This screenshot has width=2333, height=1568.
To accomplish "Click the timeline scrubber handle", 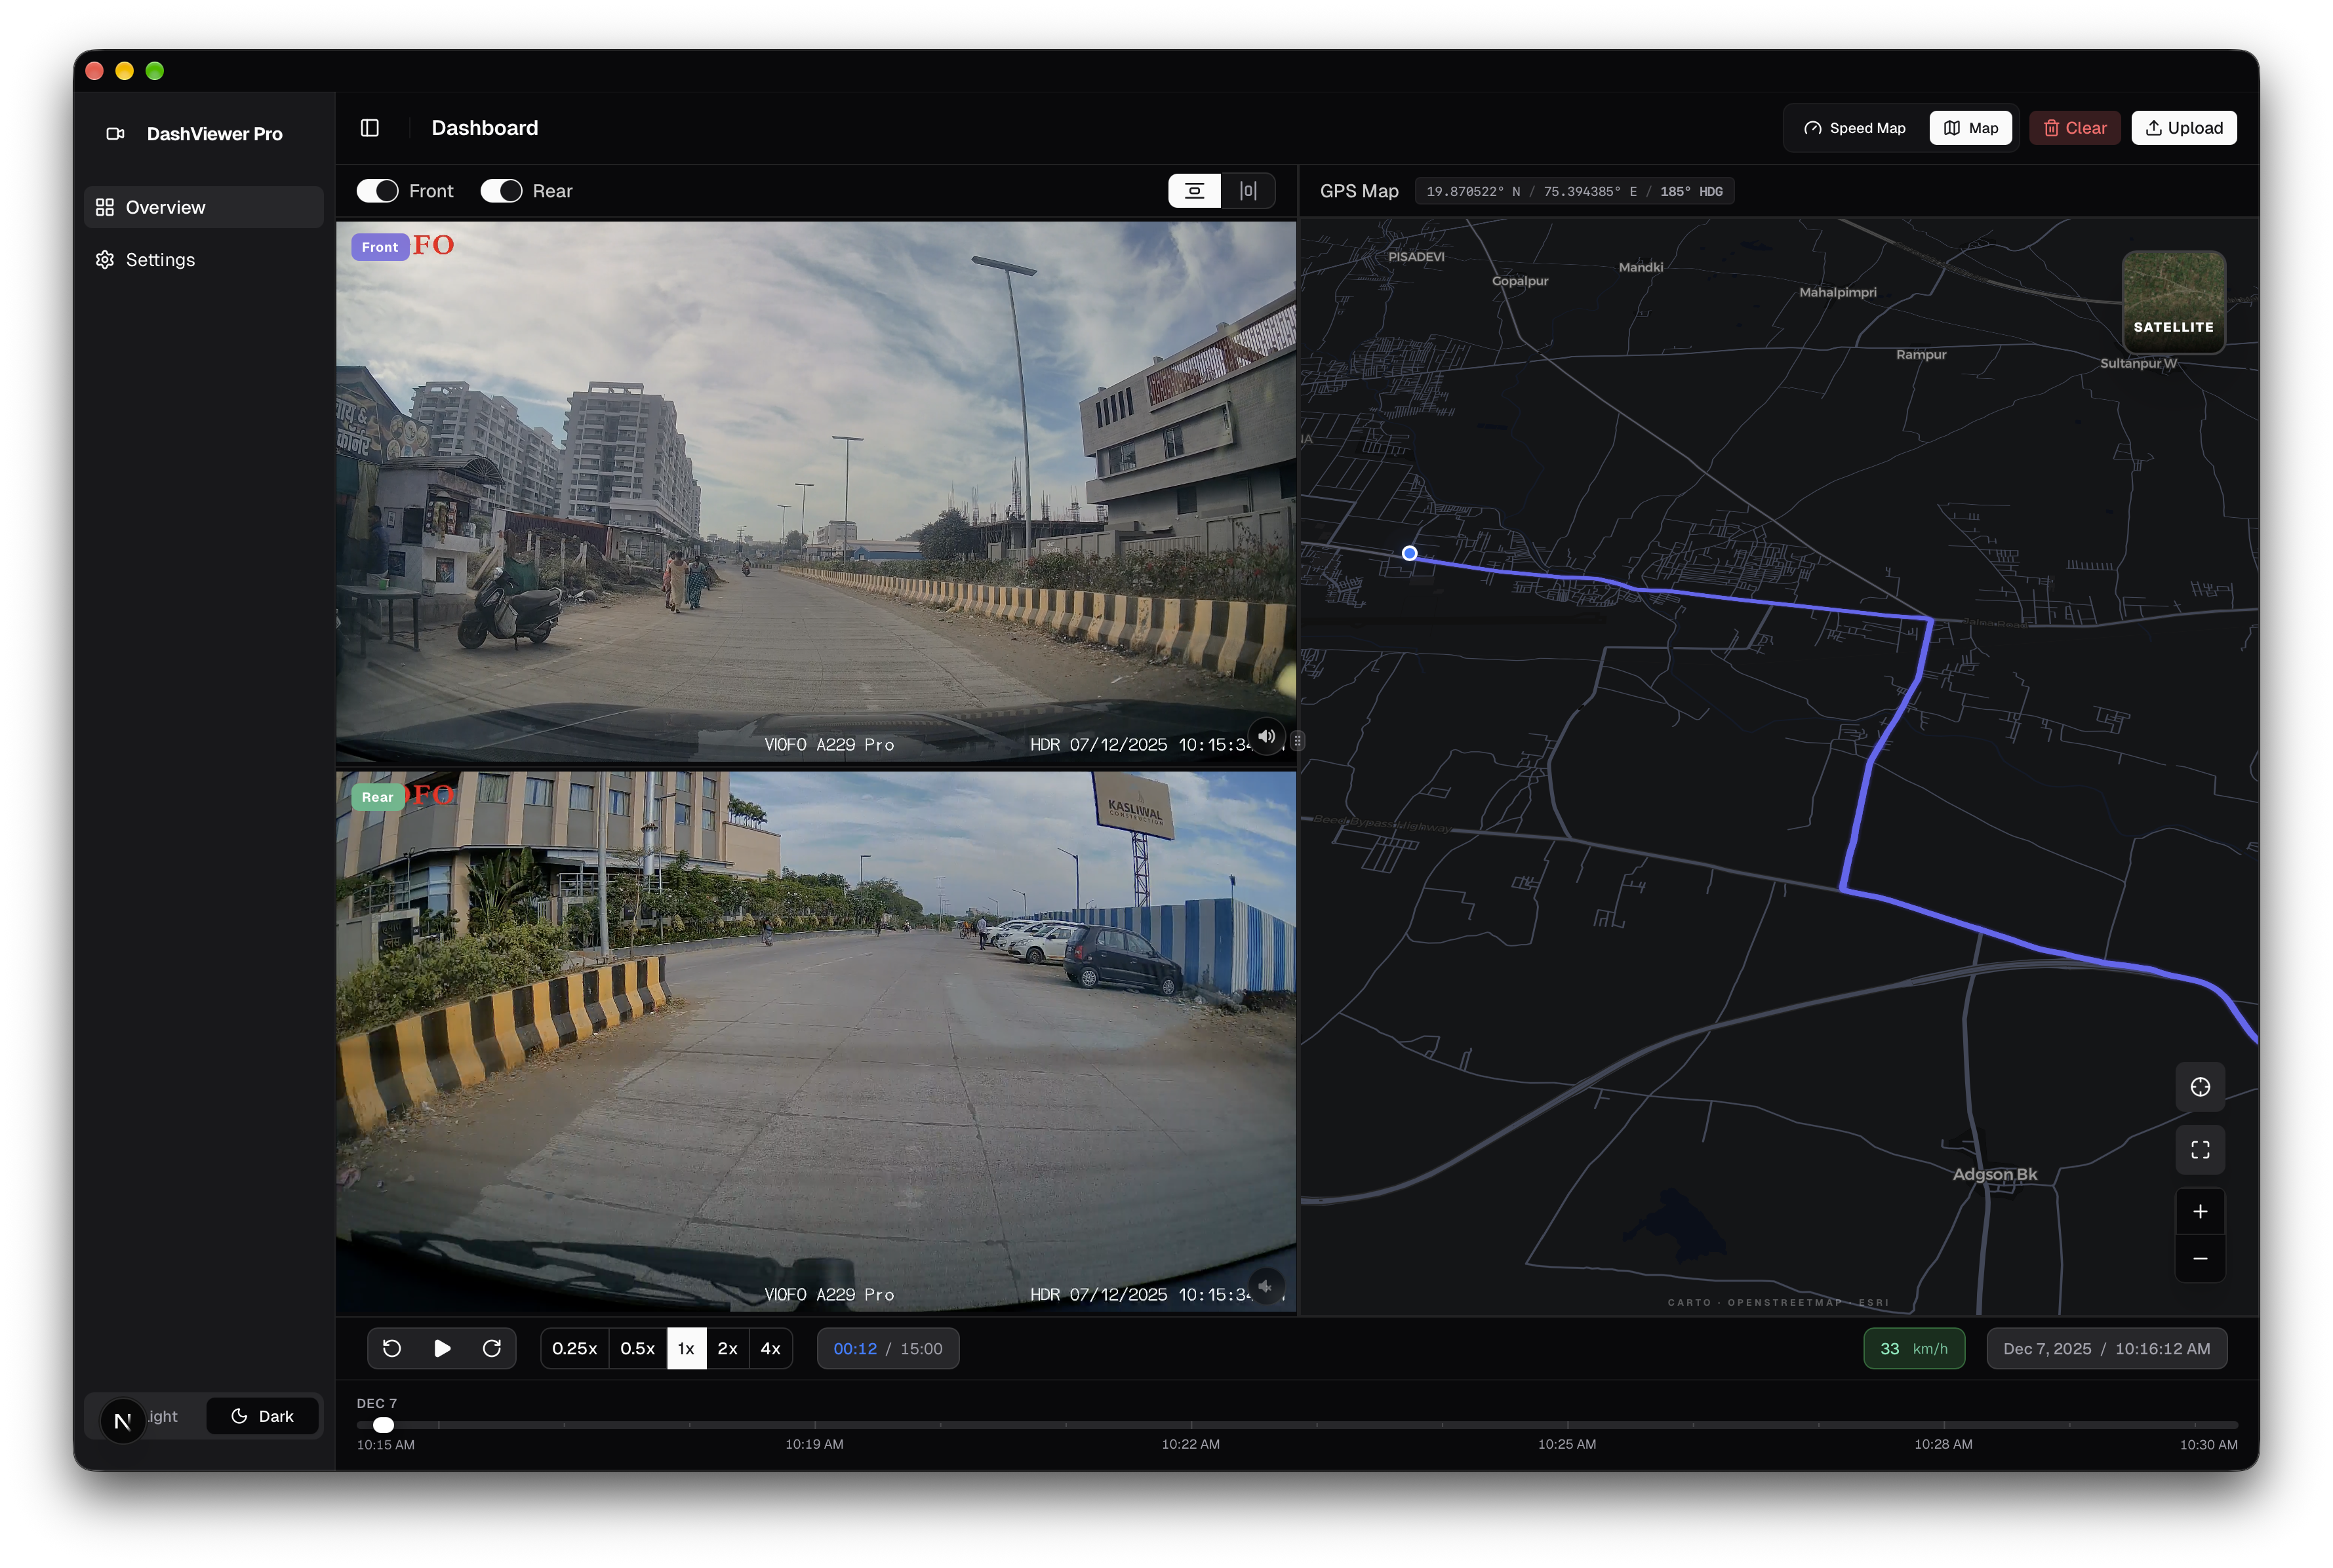I will (384, 1425).
